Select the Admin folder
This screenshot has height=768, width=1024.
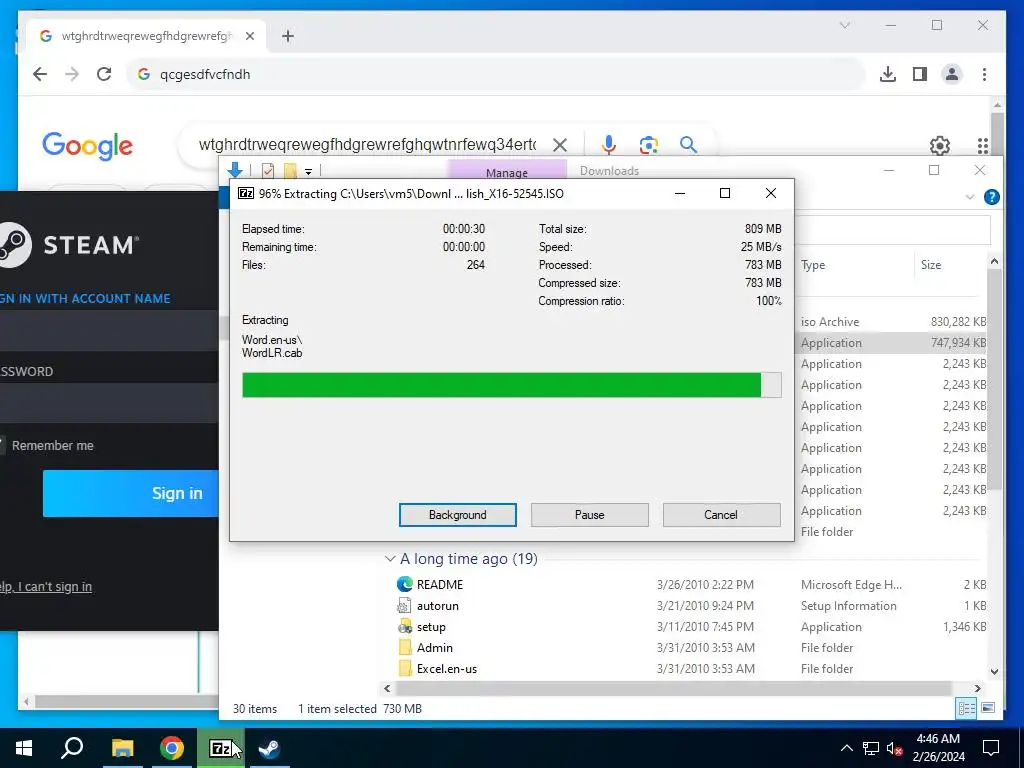684,647
